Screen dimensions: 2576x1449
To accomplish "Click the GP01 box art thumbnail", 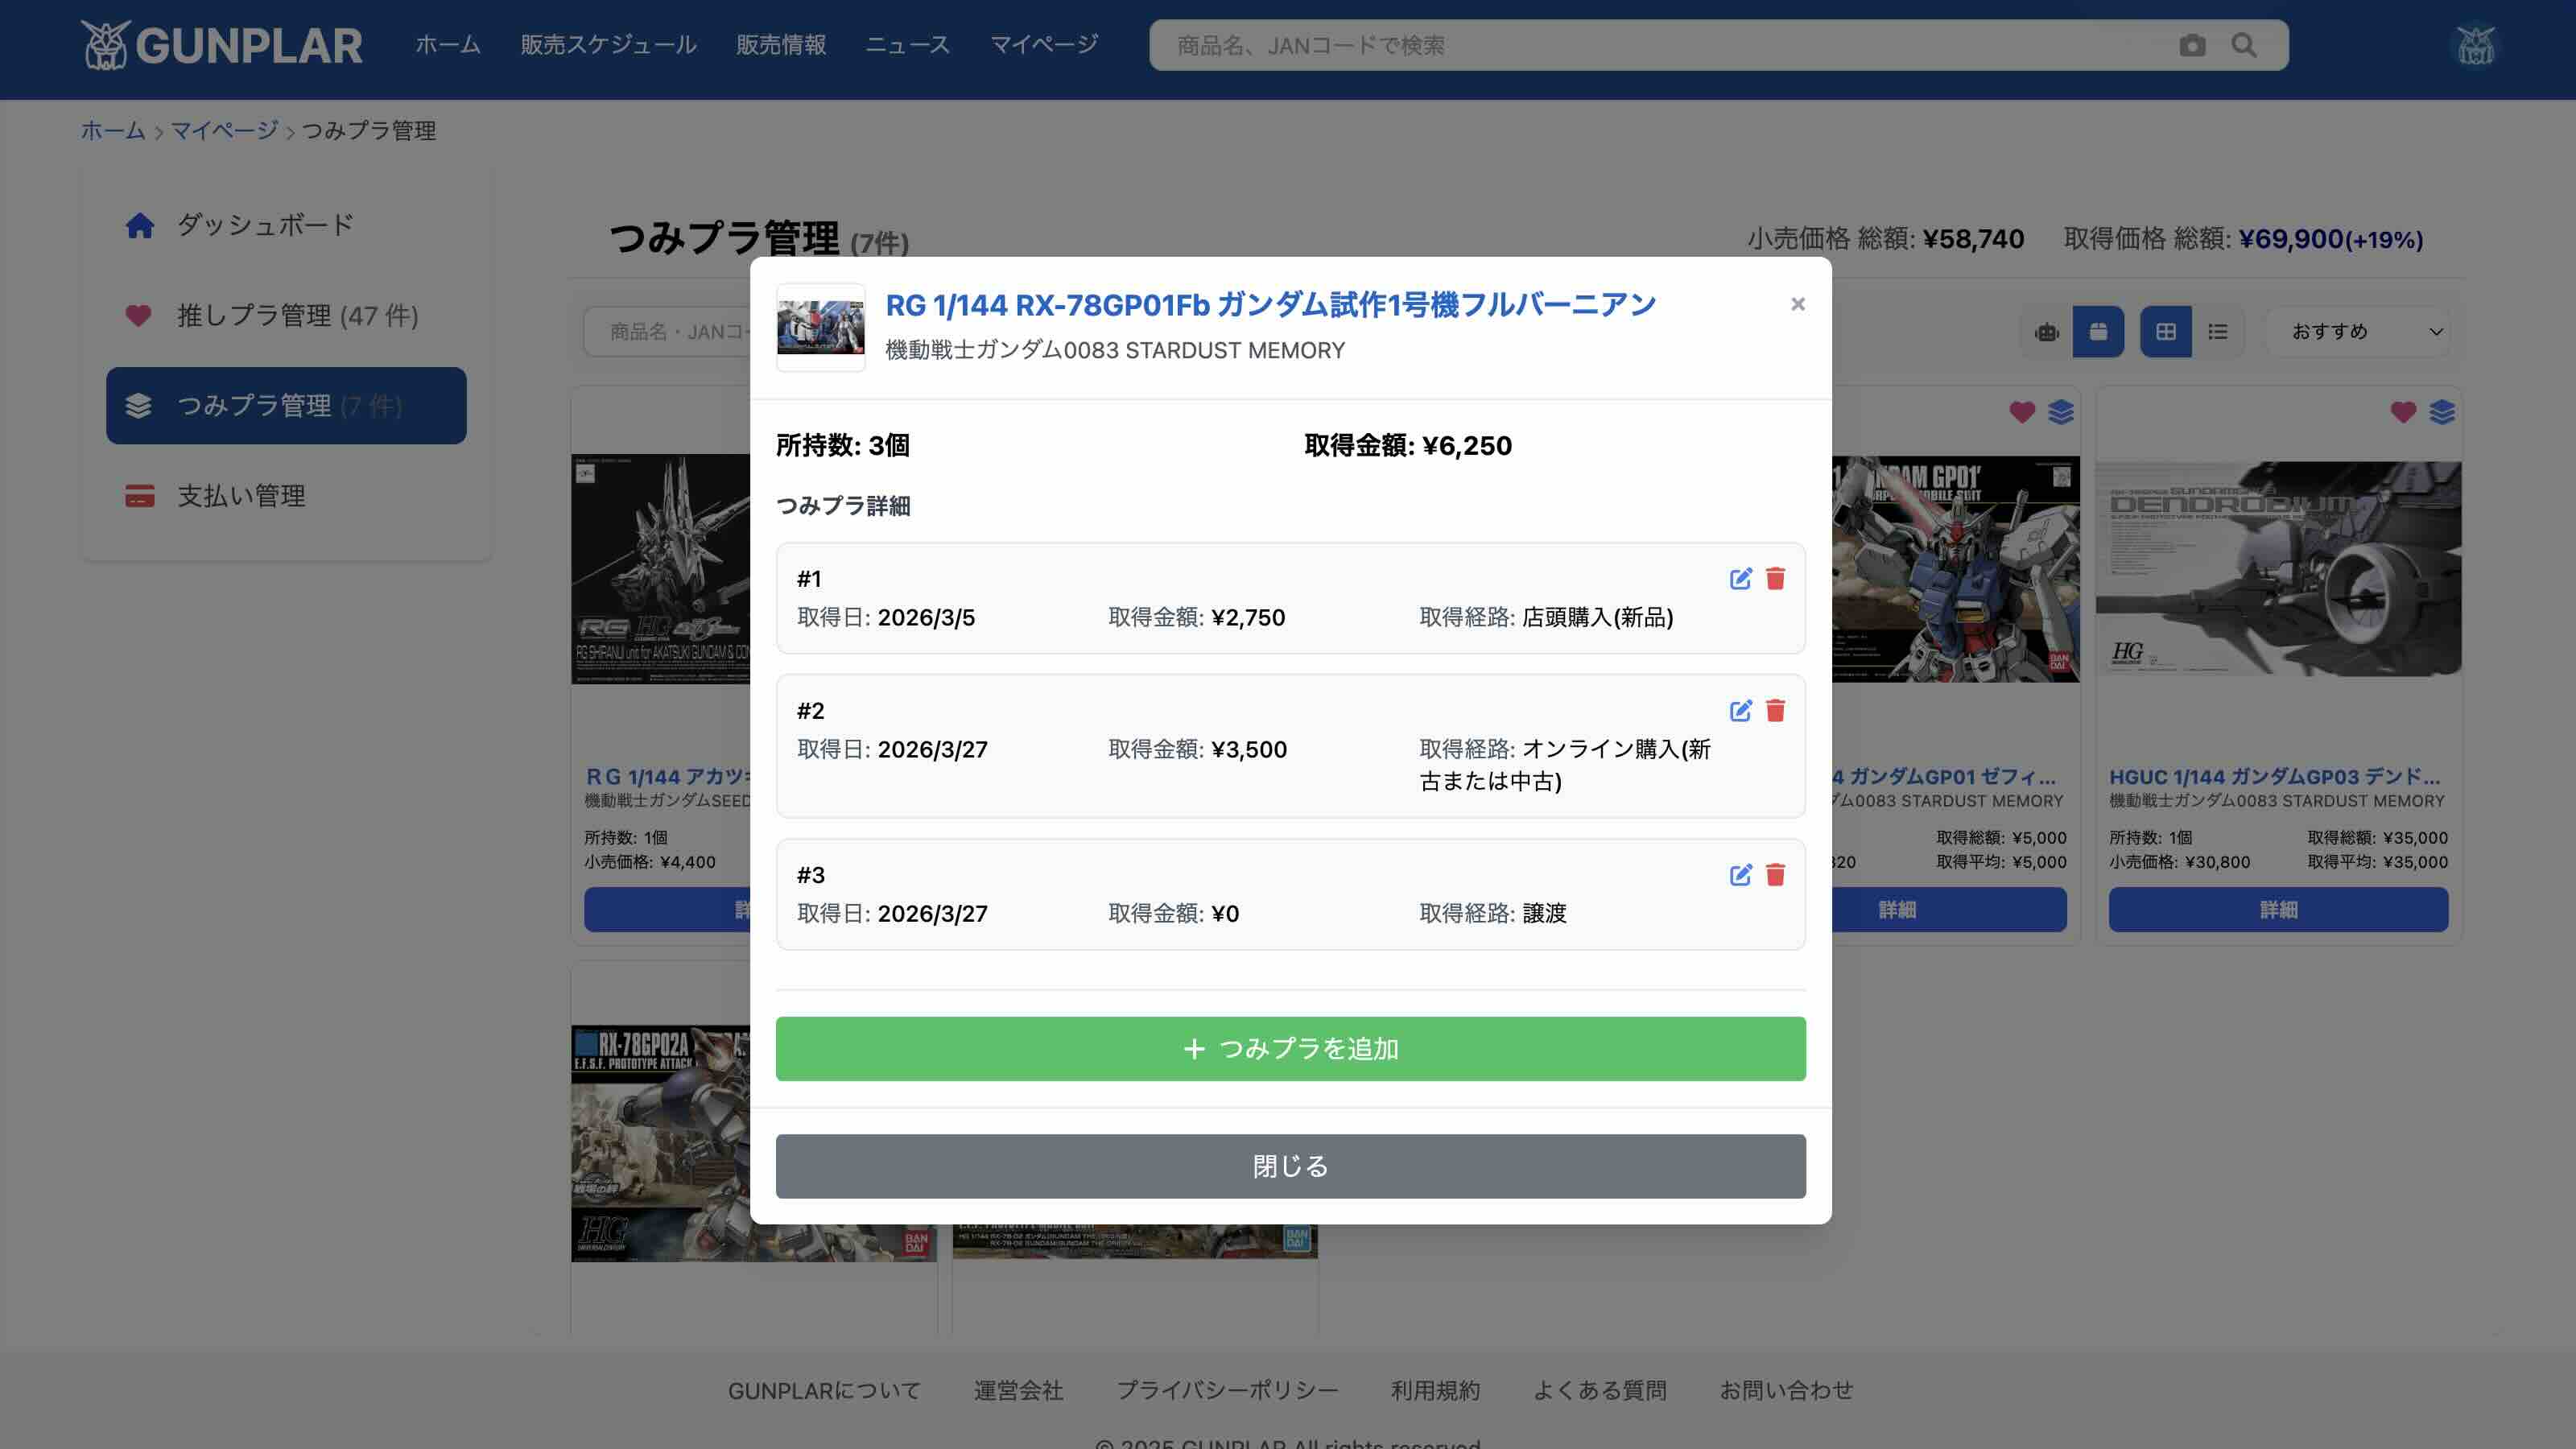I will point(1955,569).
